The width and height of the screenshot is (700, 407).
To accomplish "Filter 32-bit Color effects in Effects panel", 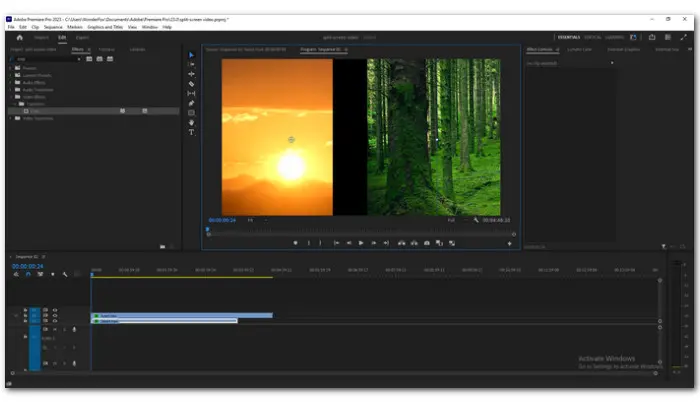I will click(x=100, y=59).
